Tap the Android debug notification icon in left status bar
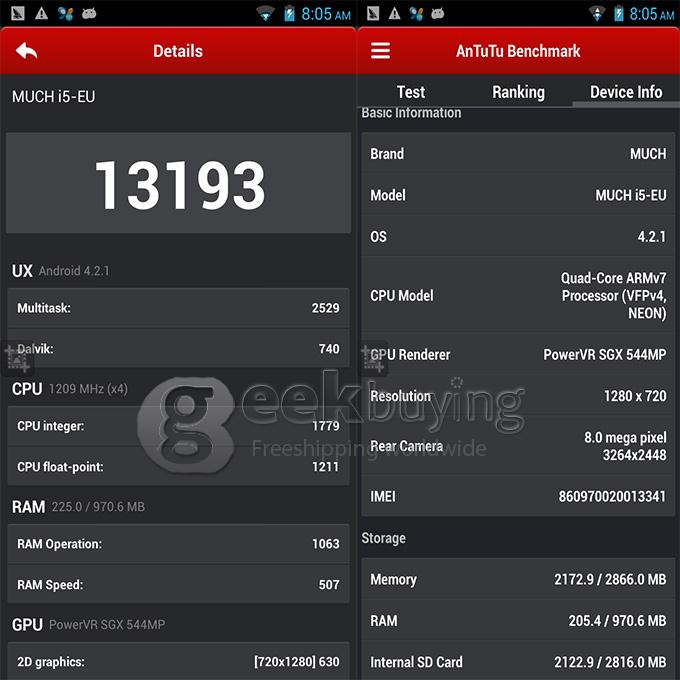Image resolution: width=680 pixels, height=680 pixels. tap(89, 13)
